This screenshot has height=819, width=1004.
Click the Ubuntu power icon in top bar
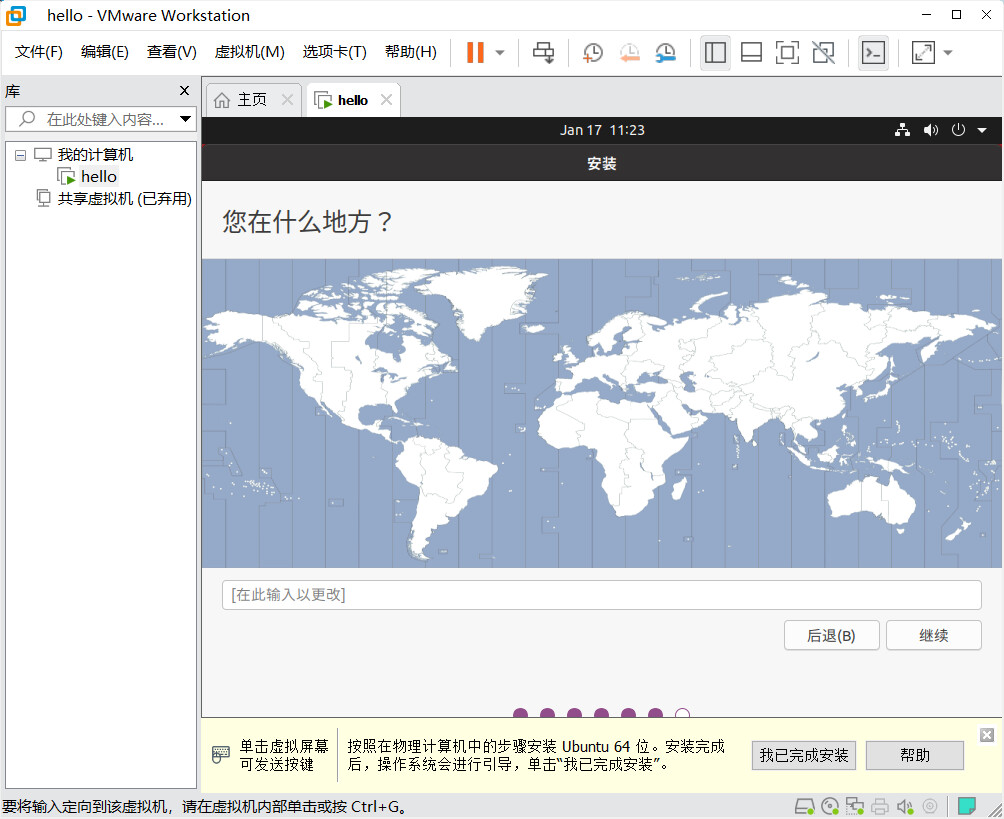[x=958, y=130]
